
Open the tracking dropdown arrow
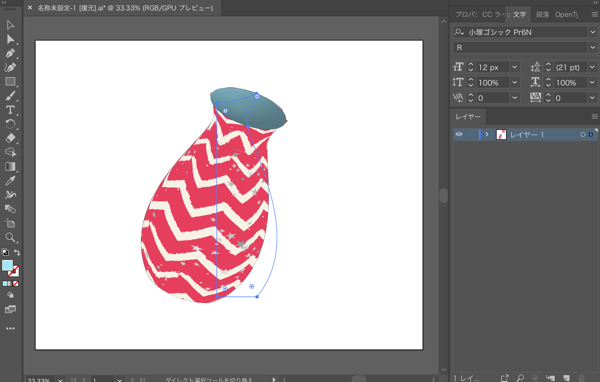[592, 98]
